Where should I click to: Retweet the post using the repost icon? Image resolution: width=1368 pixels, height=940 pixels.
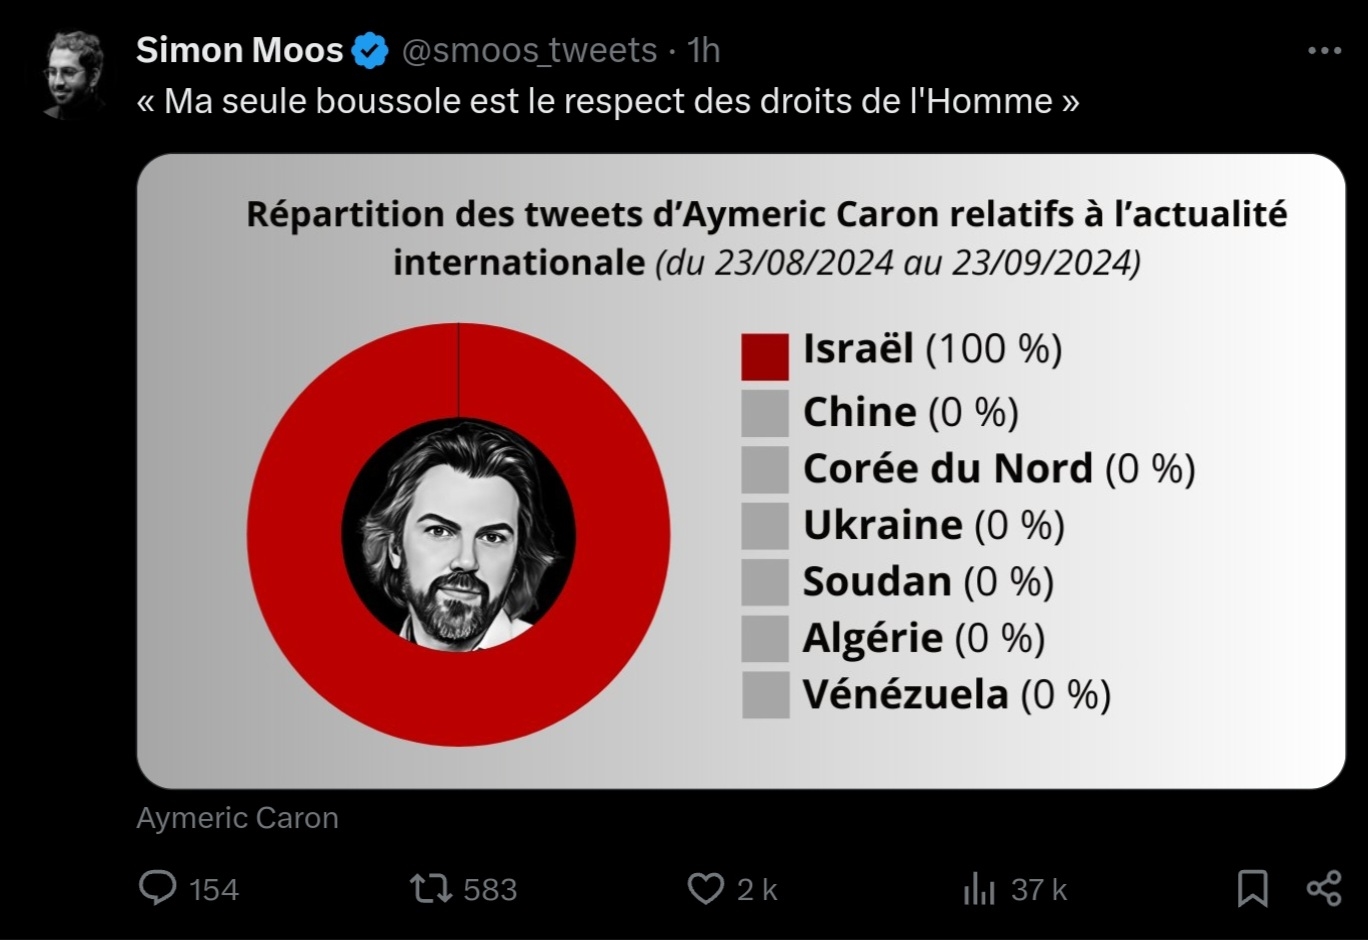click(431, 888)
